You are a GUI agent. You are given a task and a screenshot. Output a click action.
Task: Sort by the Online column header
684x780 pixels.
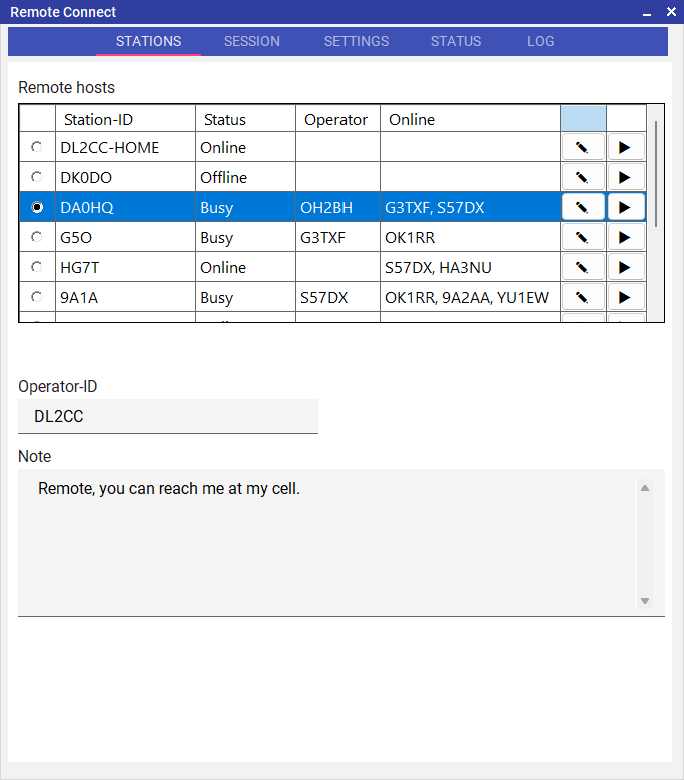(x=471, y=119)
